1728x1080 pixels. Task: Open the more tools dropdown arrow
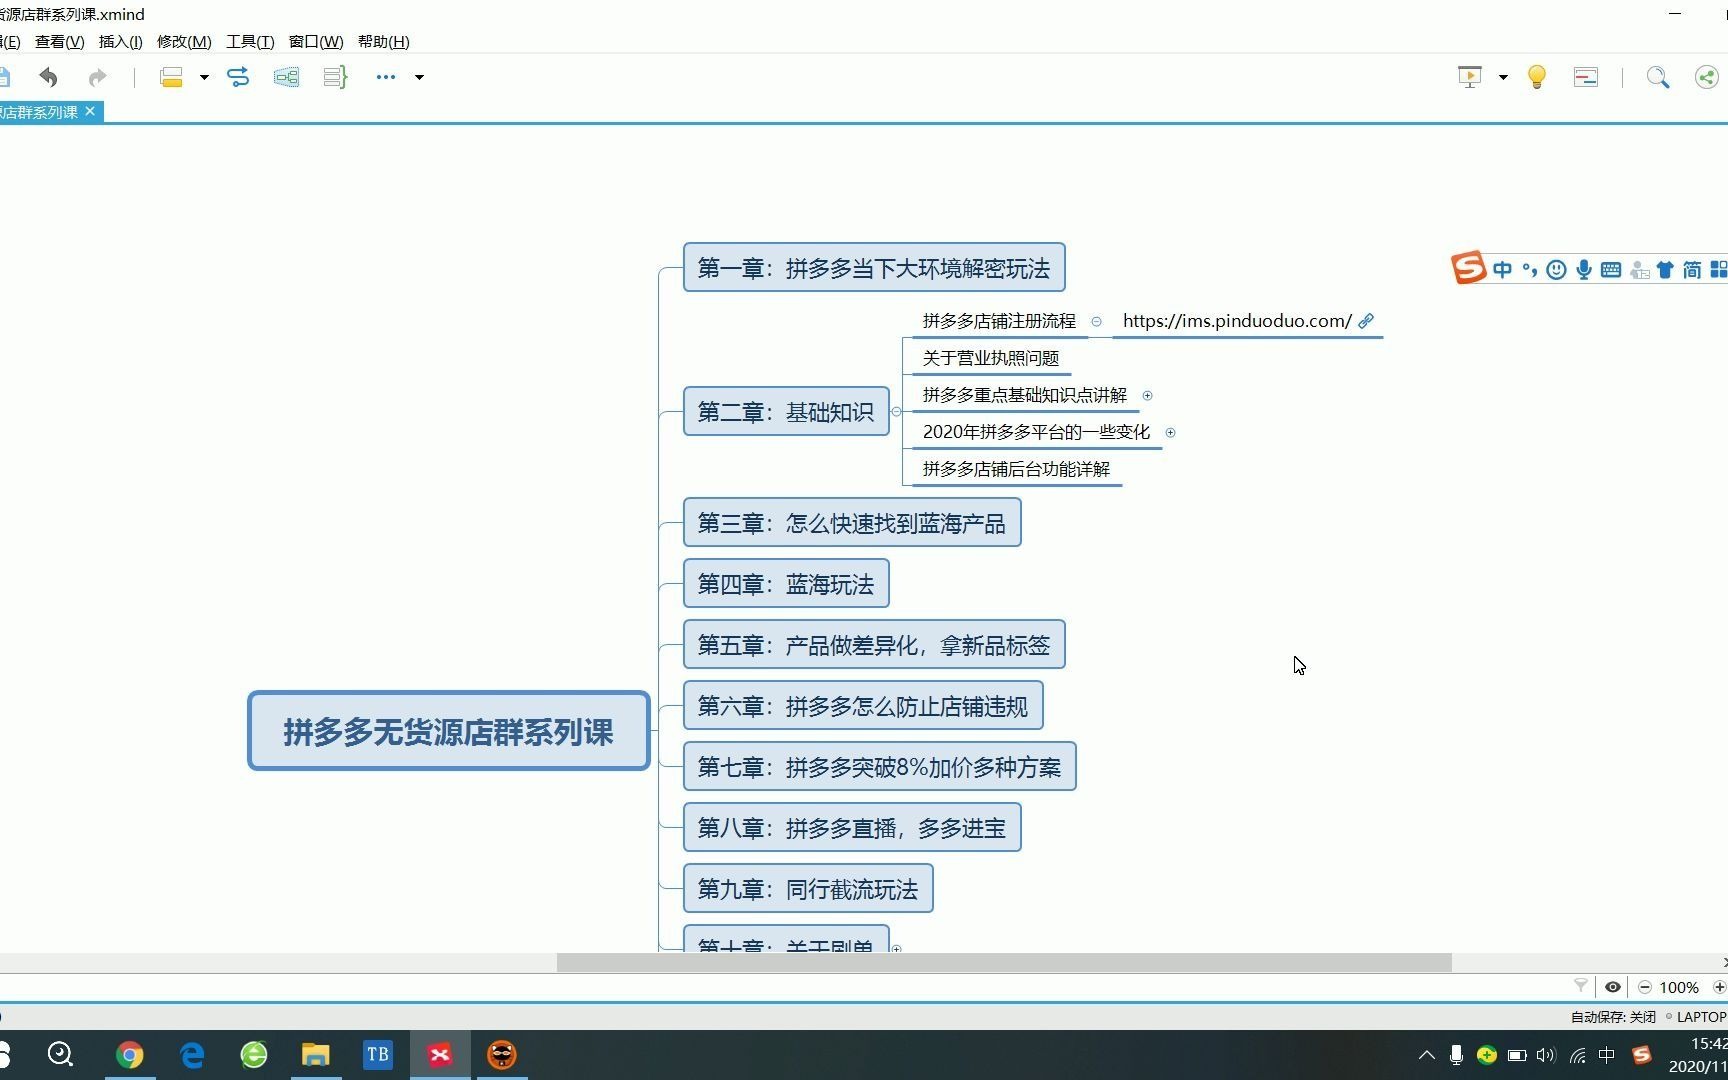click(419, 77)
